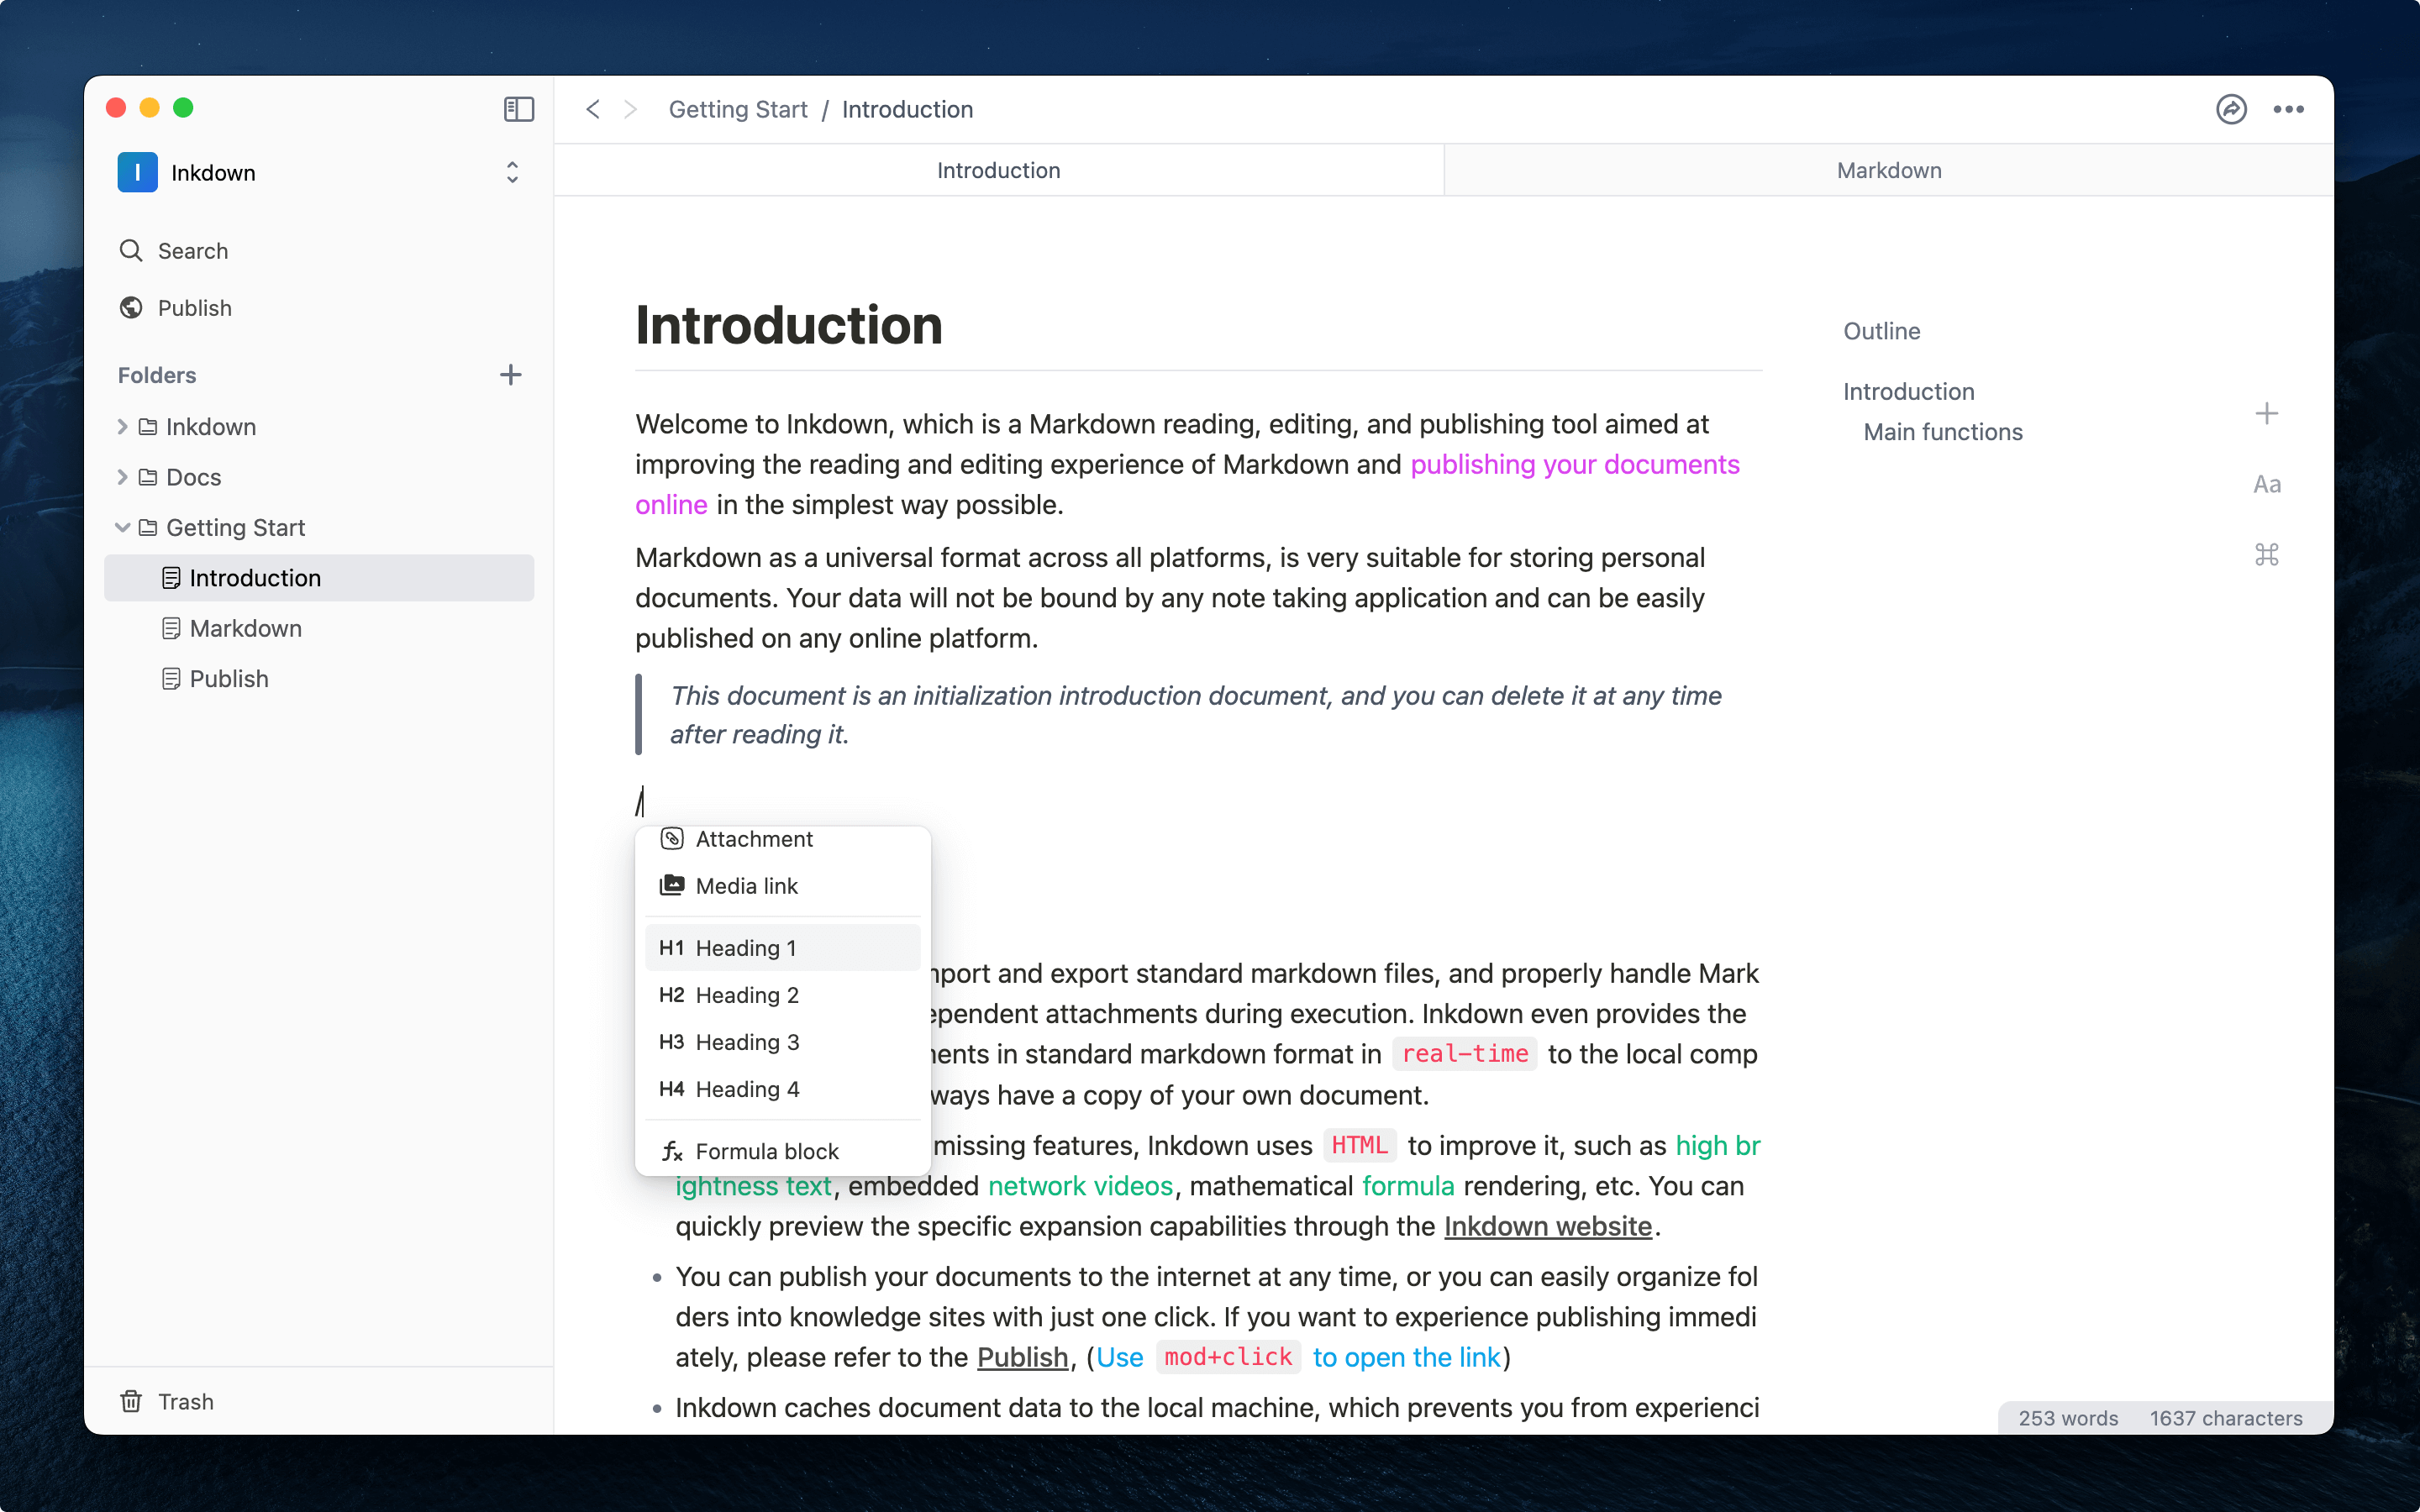Switch to the Introduction tab
2420x1512 pixels.
click(x=998, y=170)
